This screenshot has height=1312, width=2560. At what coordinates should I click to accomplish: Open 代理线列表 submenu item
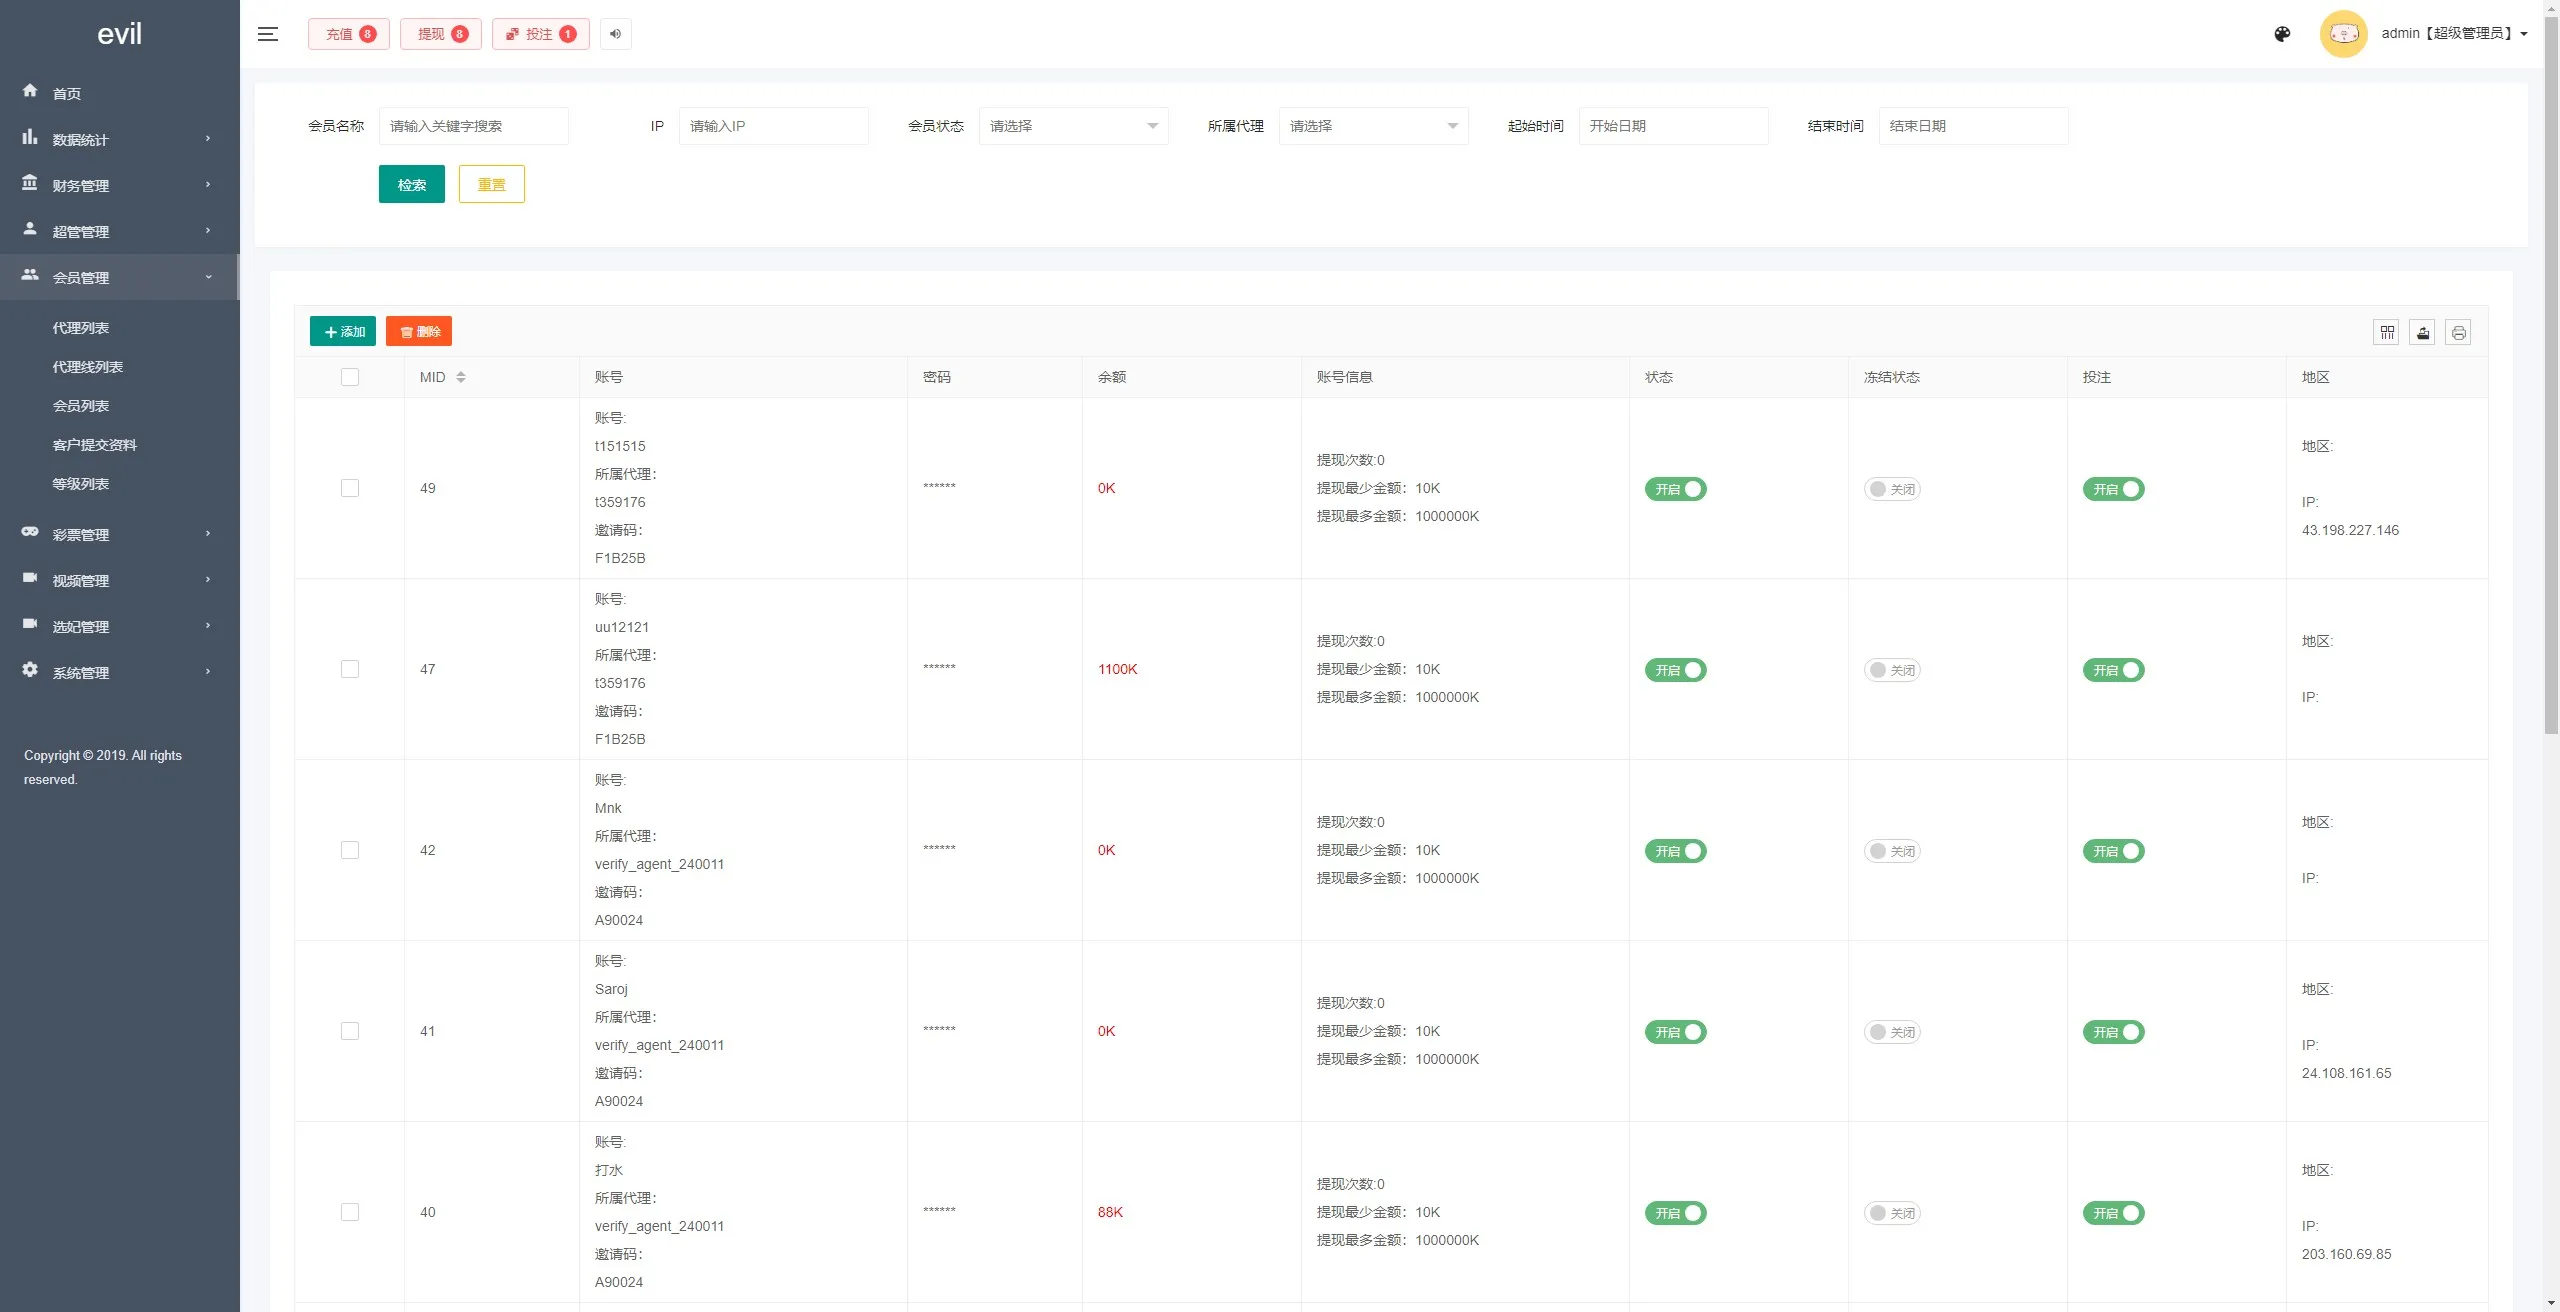[x=88, y=367]
